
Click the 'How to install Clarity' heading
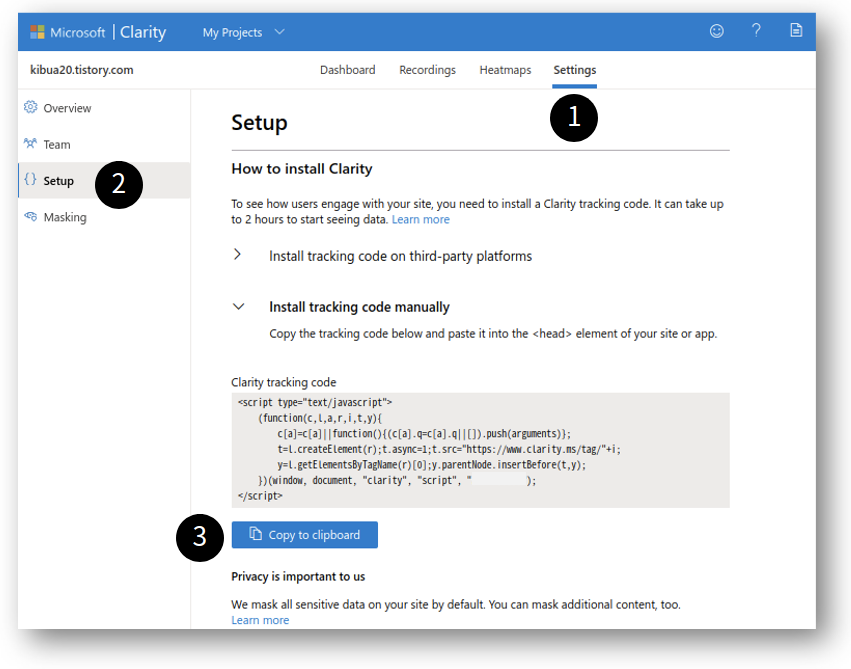tap(302, 169)
